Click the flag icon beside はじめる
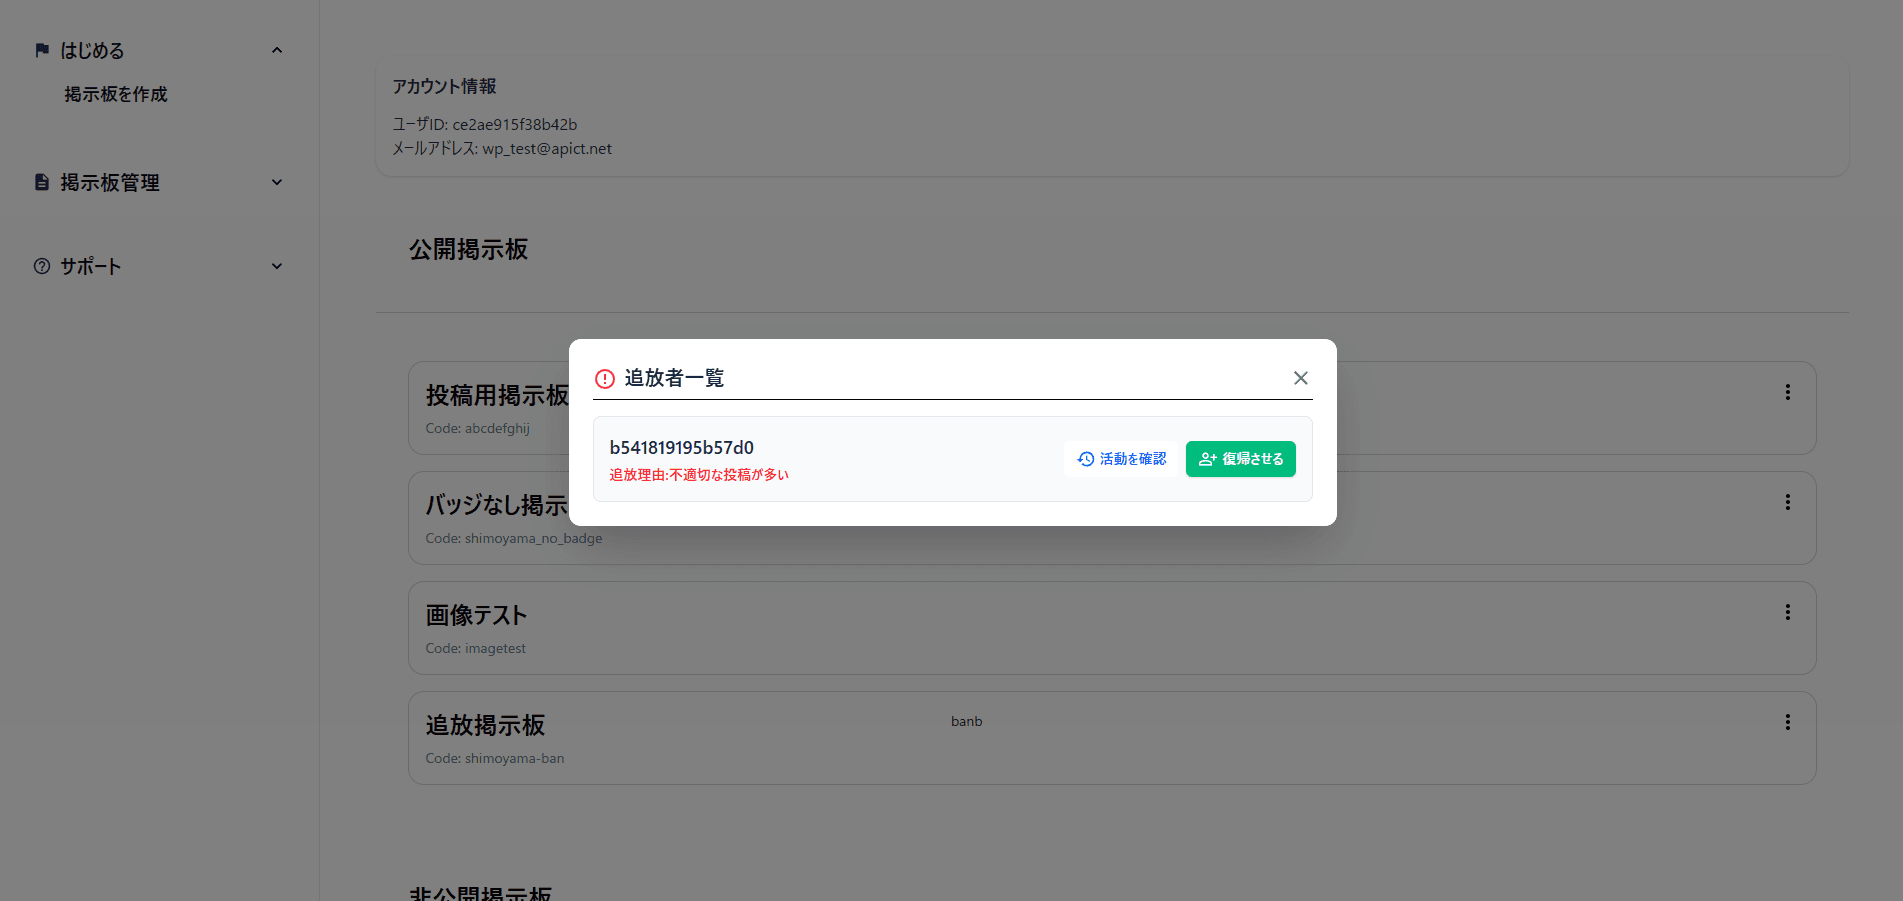 pos(42,50)
